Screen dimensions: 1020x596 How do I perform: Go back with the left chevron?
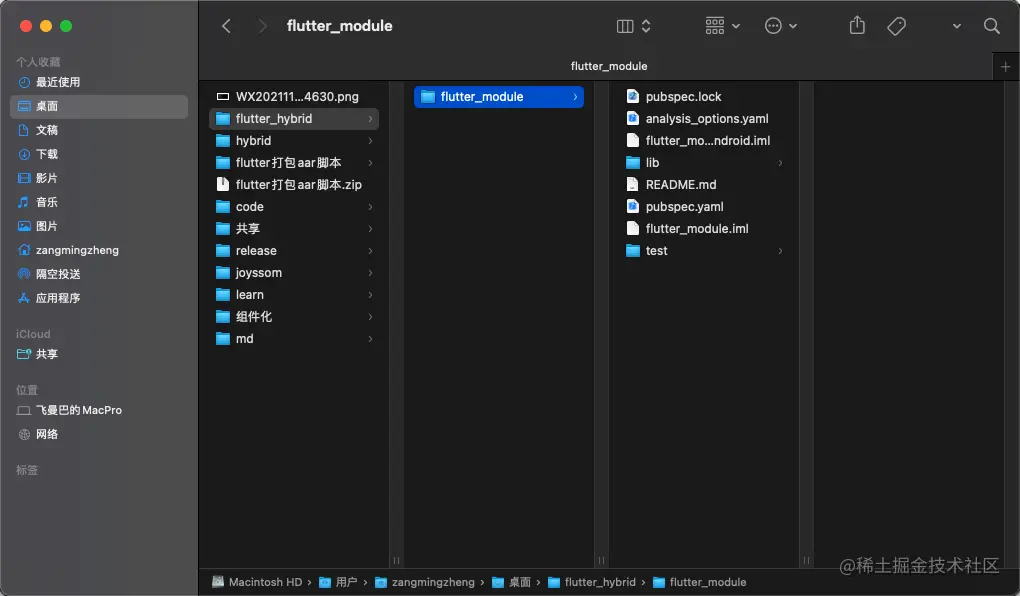226,26
